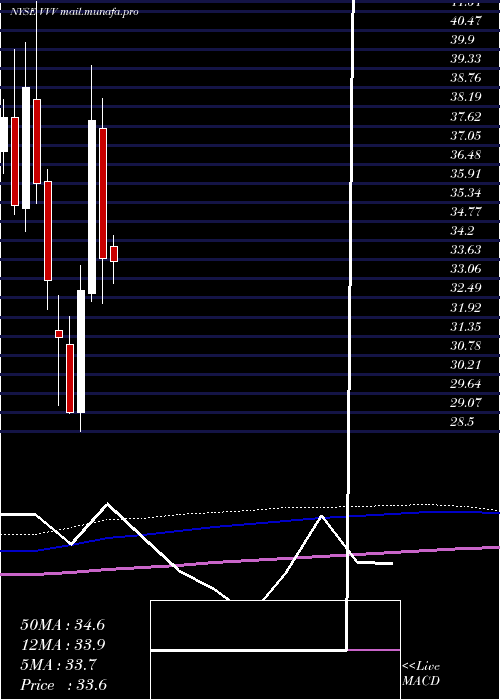The height and width of the screenshot is (700, 500).
Task: Select the 40.47 price axis label
Action: pyautogui.click(x=466, y=21)
